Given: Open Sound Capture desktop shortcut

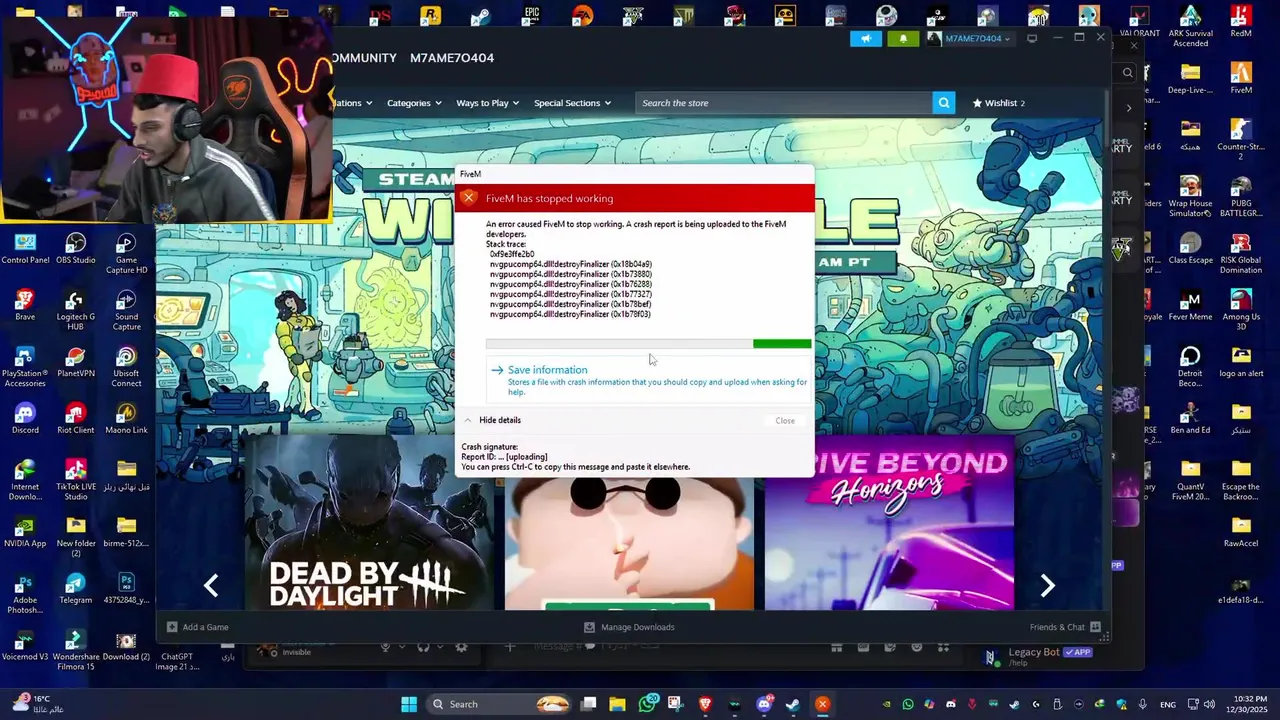Looking at the screenshot, I should tap(126, 310).
